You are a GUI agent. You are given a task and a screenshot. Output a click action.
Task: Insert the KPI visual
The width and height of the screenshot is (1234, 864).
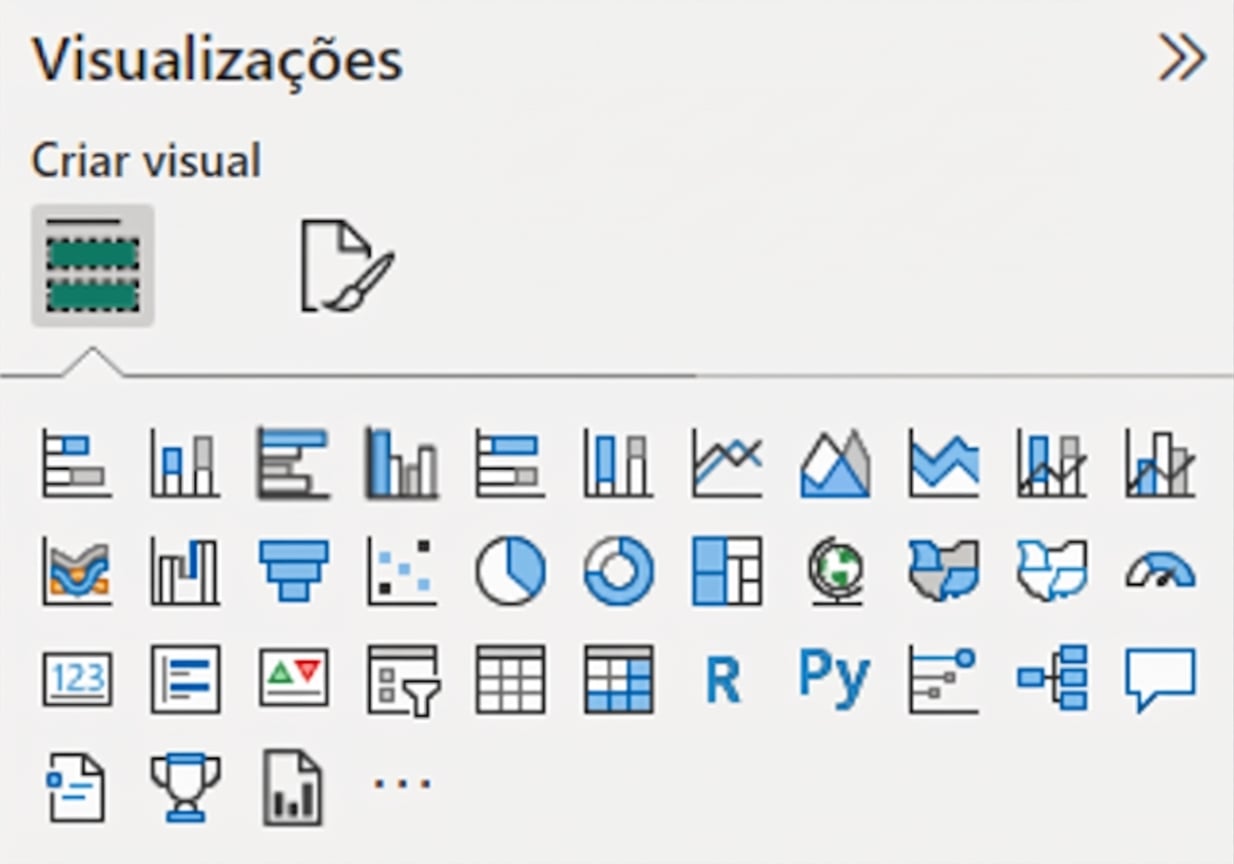(293, 680)
